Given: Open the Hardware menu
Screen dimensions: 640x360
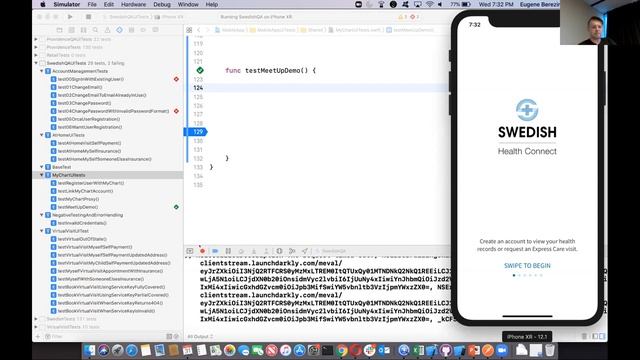Looking at the screenshot, I should point(133,4).
